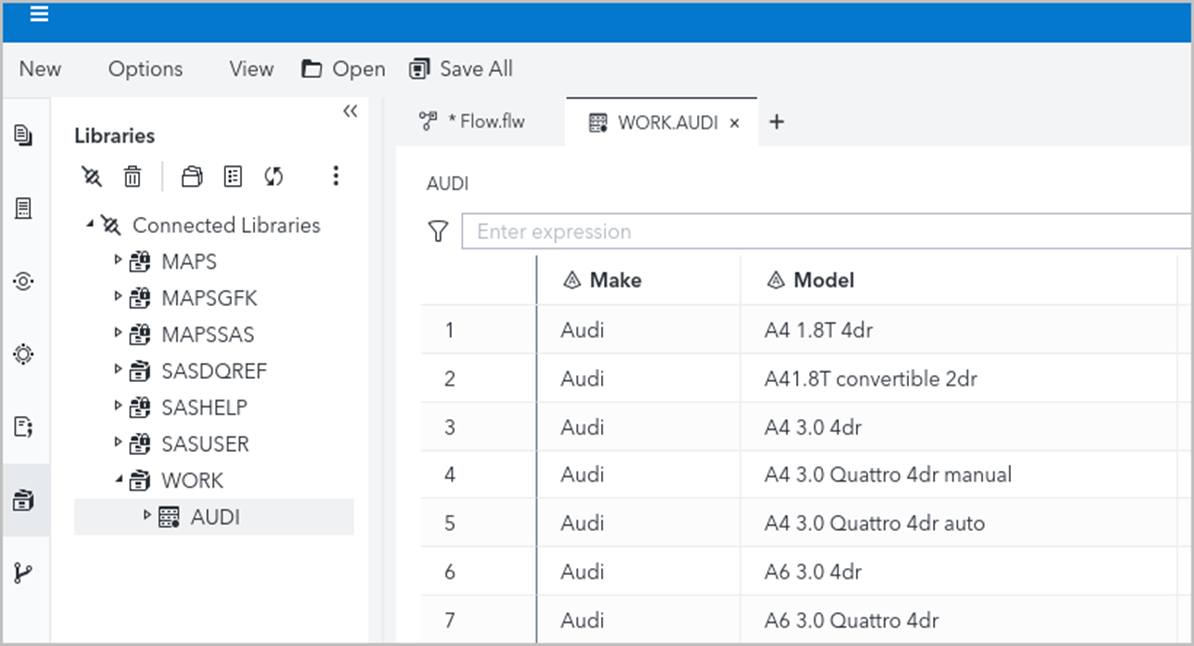
Task: Toggle the filter funnel for the data table
Action: pyautogui.click(x=438, y=231)
